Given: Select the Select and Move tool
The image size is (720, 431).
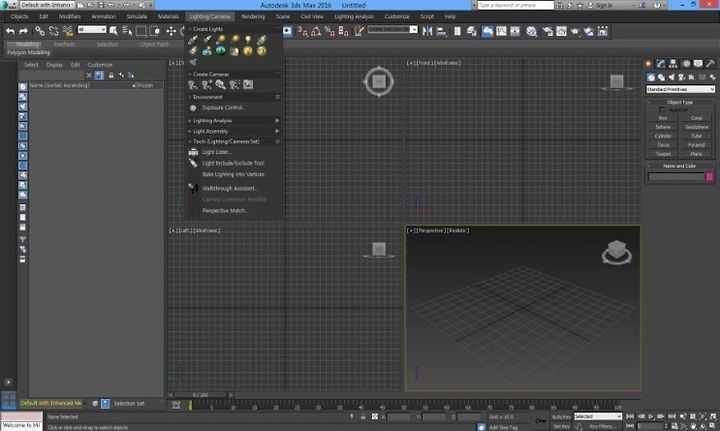Looking at the screenshot, I should tap(171, 31).
